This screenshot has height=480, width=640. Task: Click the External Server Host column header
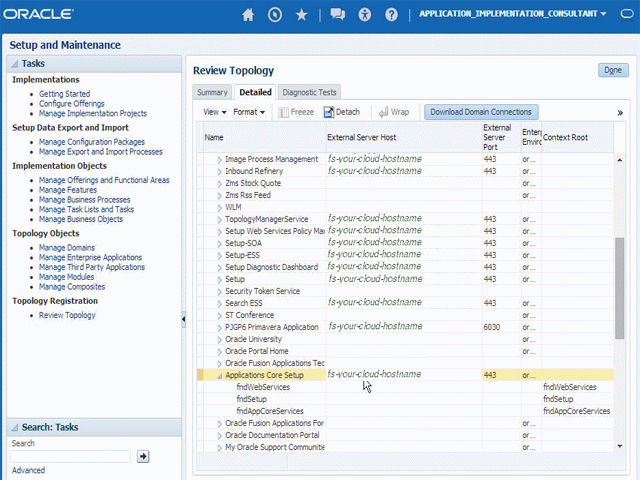click(x=404, y=138)
